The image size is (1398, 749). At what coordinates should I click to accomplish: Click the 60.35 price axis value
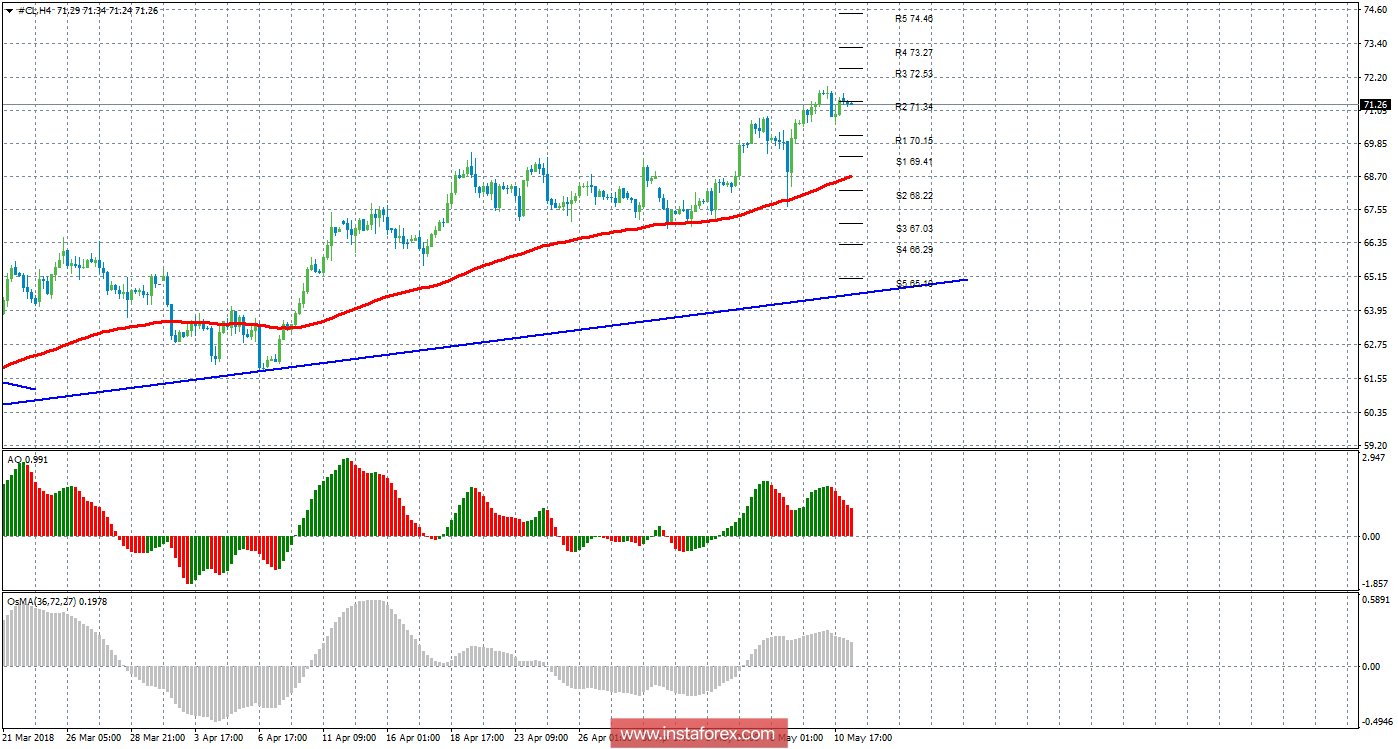coord(1375,412)
